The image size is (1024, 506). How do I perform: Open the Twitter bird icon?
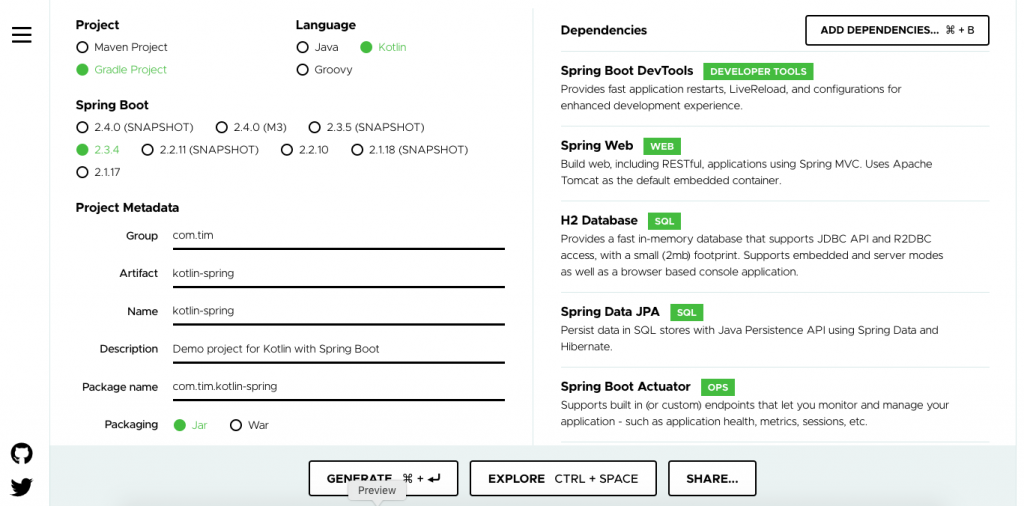pyautogui.click(x=22, y=487)
